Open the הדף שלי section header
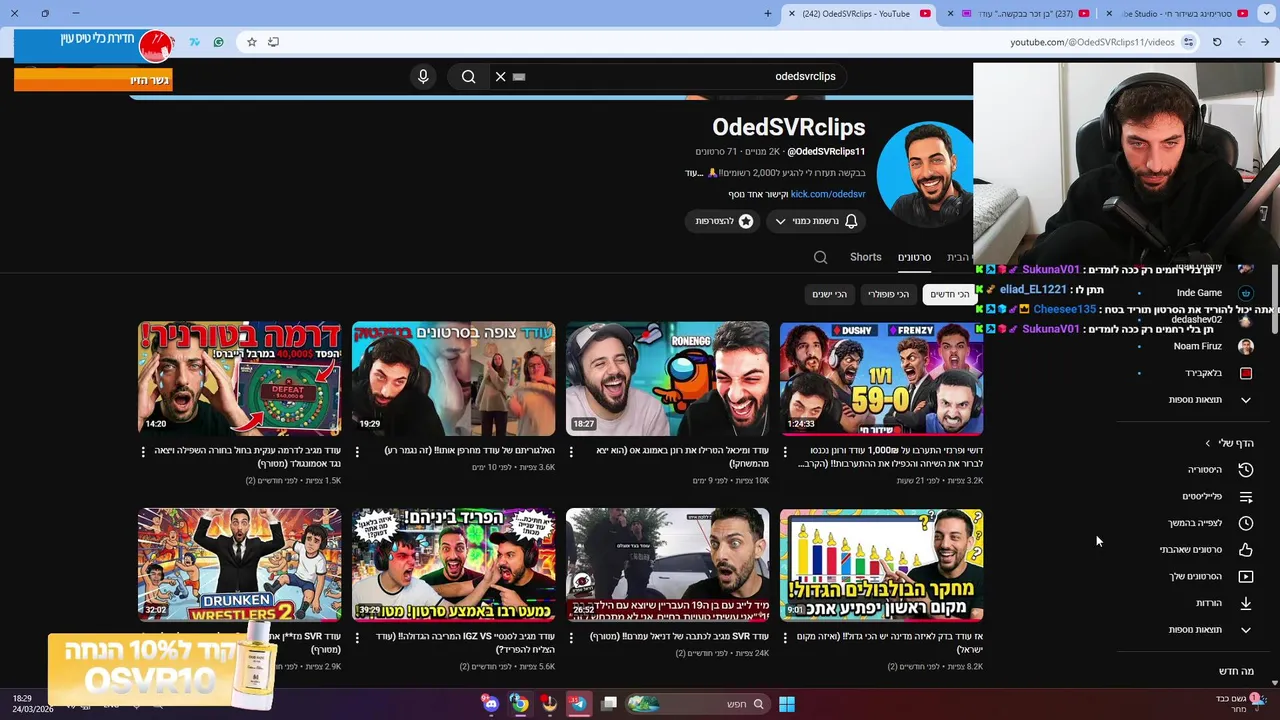Viewport: 1280px width, 720px height. 1229,443
